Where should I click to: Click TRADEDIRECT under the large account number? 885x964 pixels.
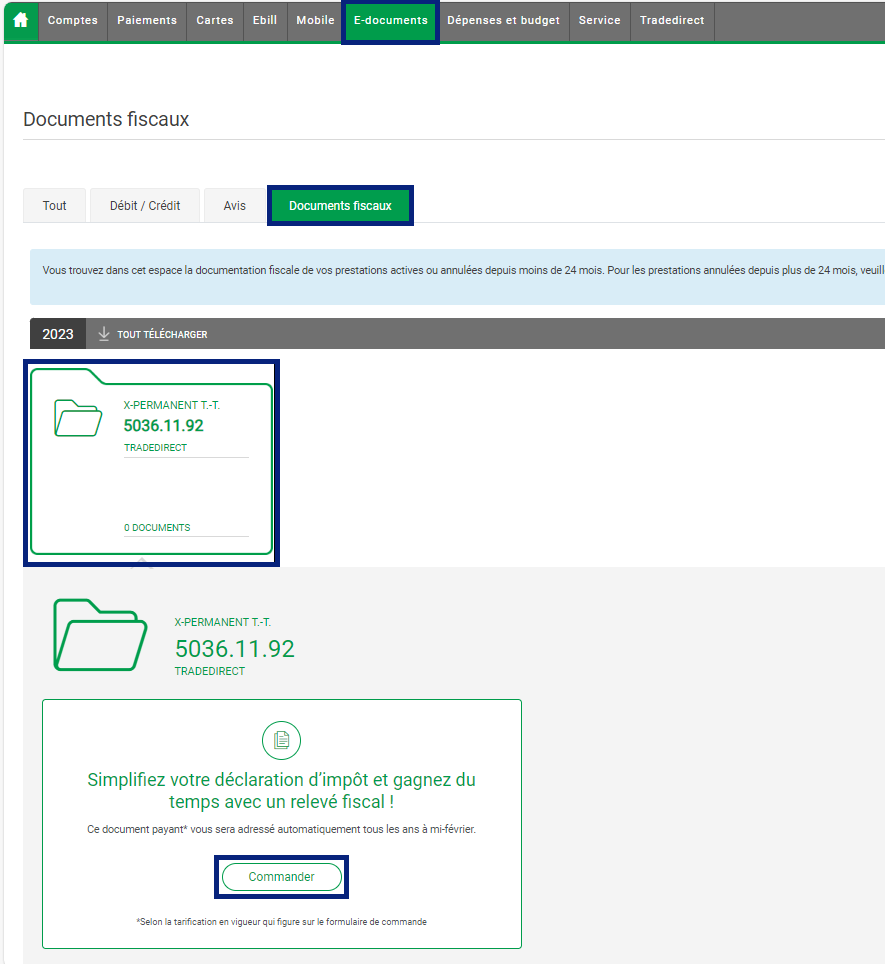(x=210, y=671)
